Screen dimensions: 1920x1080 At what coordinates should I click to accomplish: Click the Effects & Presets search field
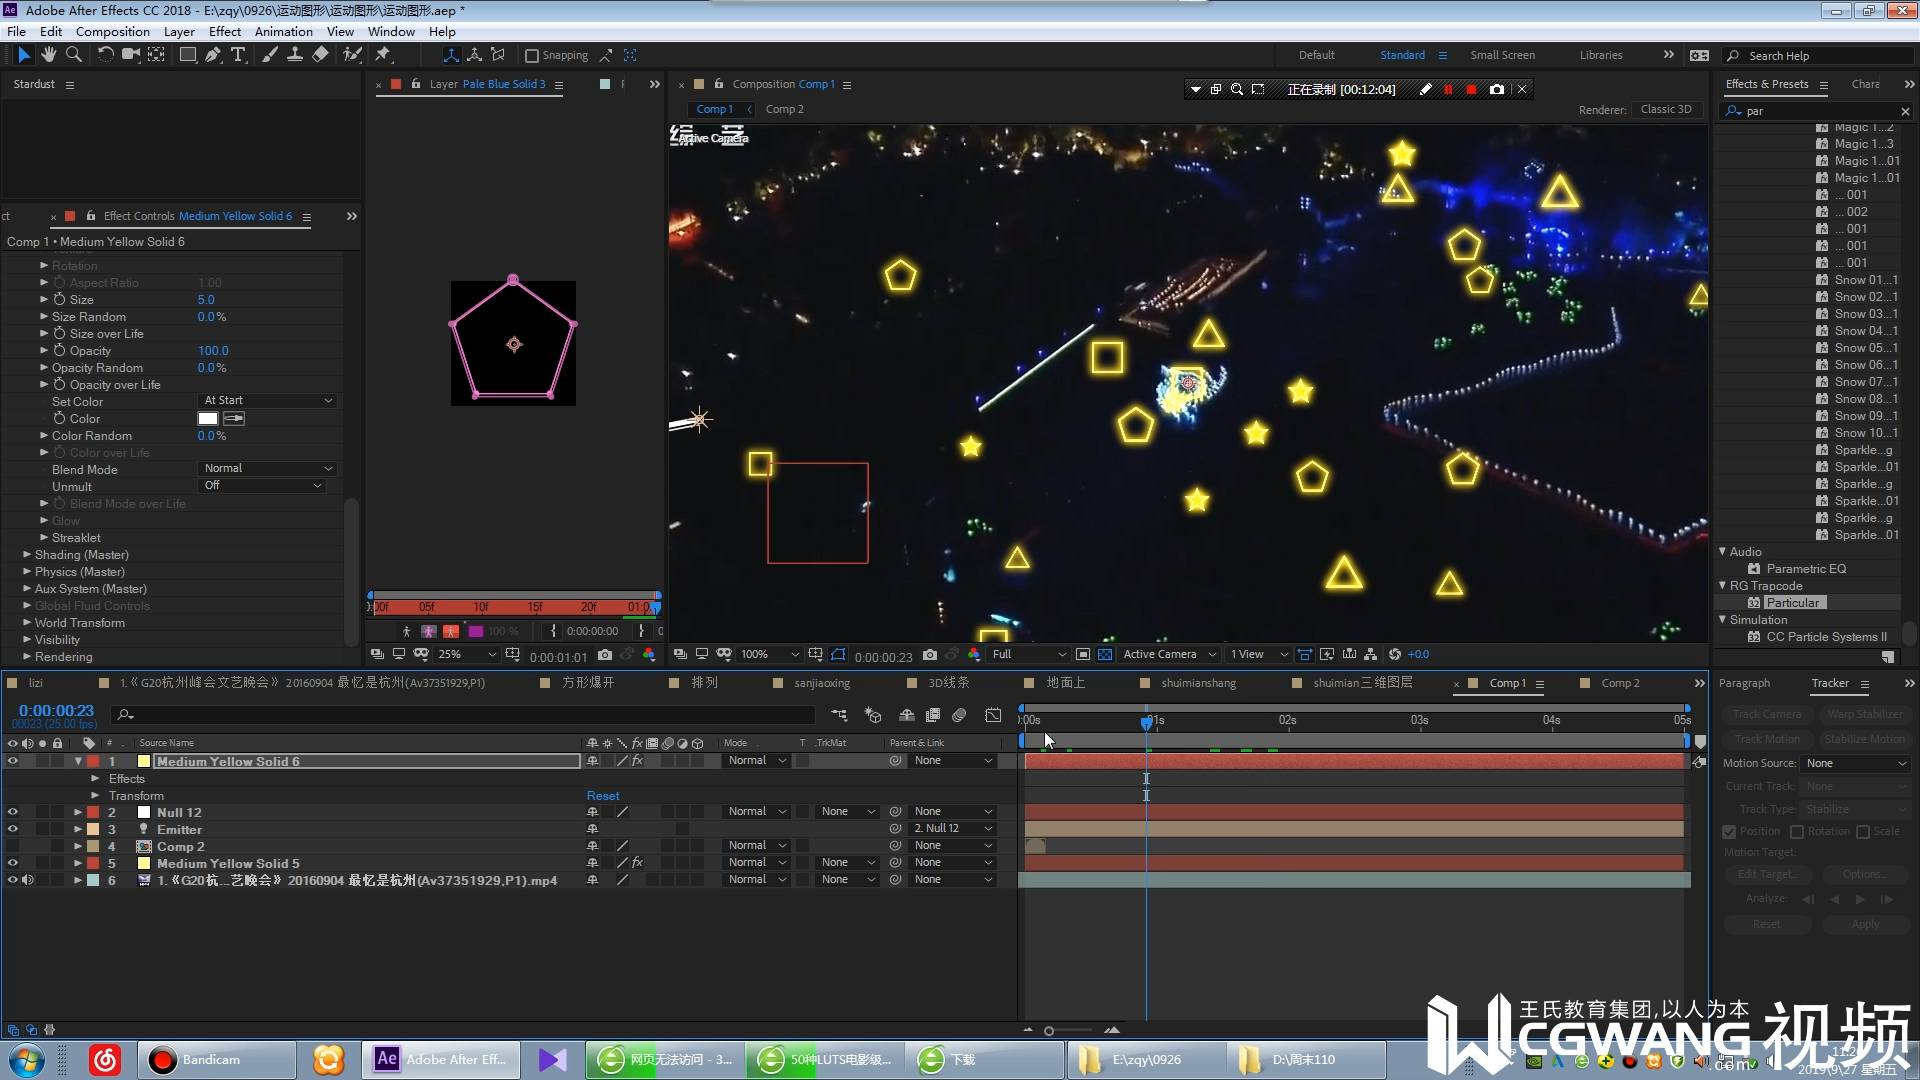[x=1818, y=112]
